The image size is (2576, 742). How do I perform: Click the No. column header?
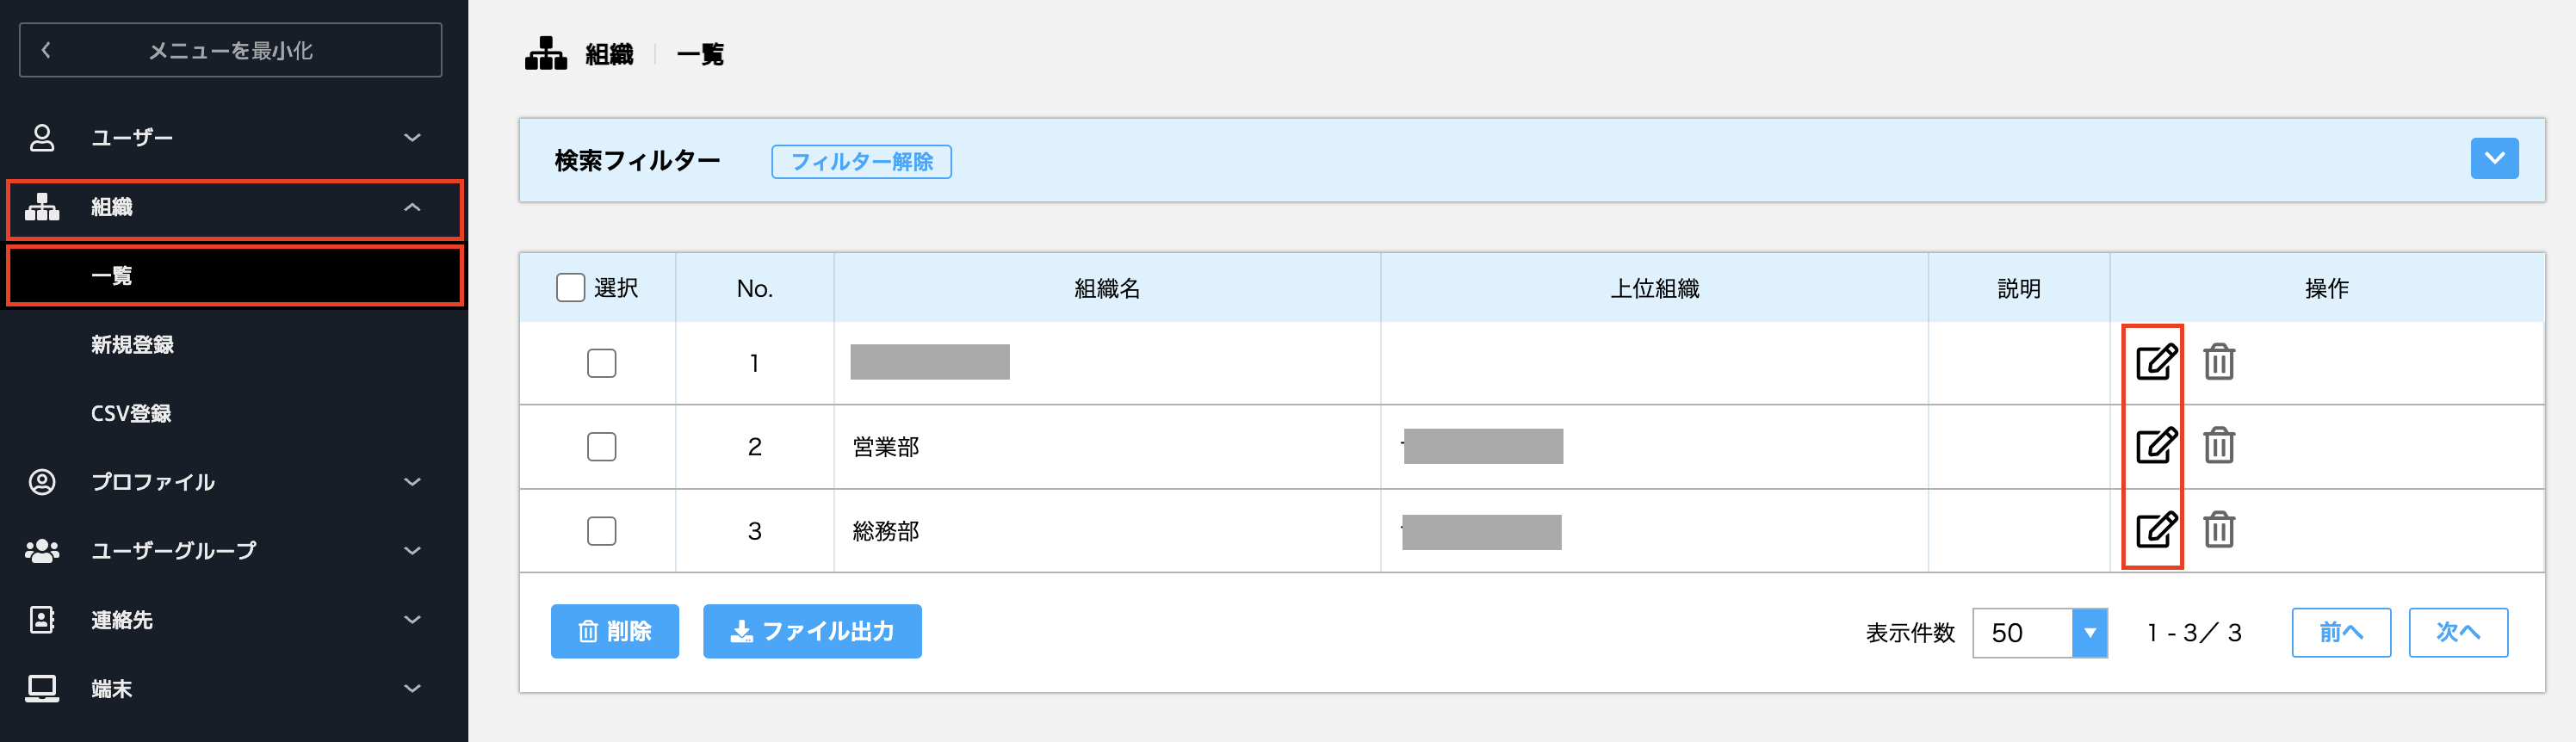(755, 289)
